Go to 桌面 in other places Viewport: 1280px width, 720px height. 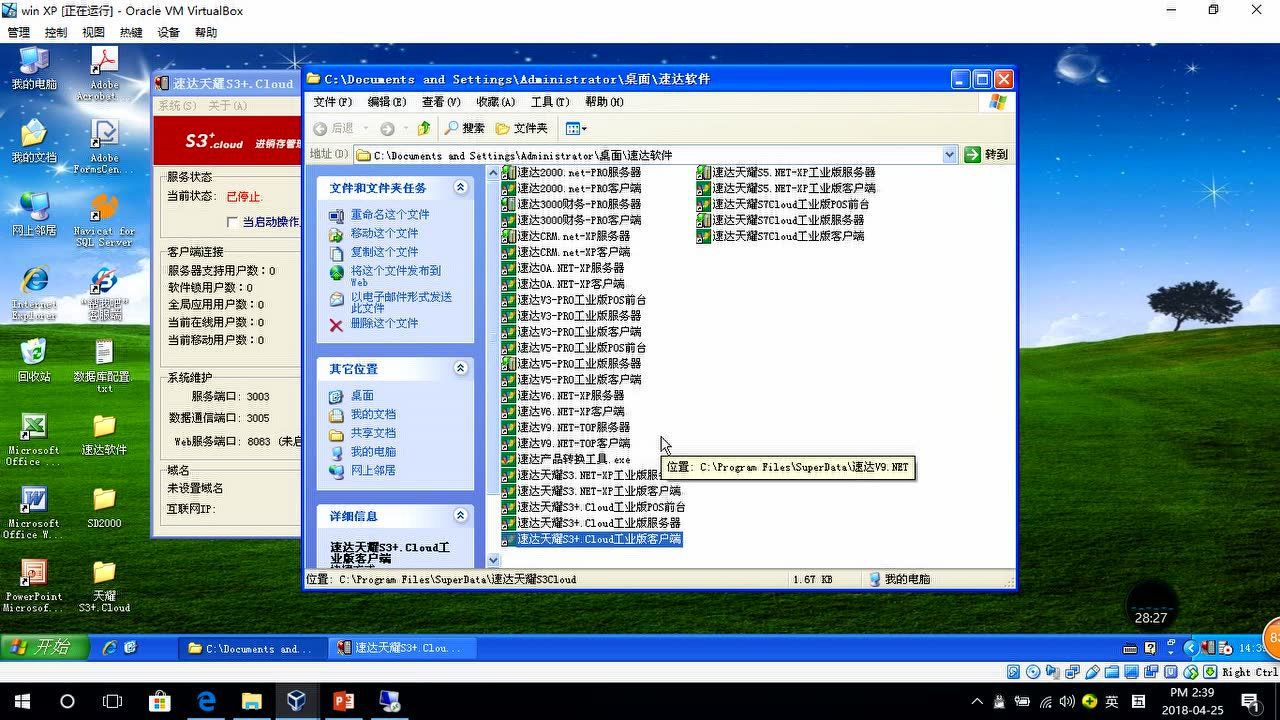click(x=362, y=396)
